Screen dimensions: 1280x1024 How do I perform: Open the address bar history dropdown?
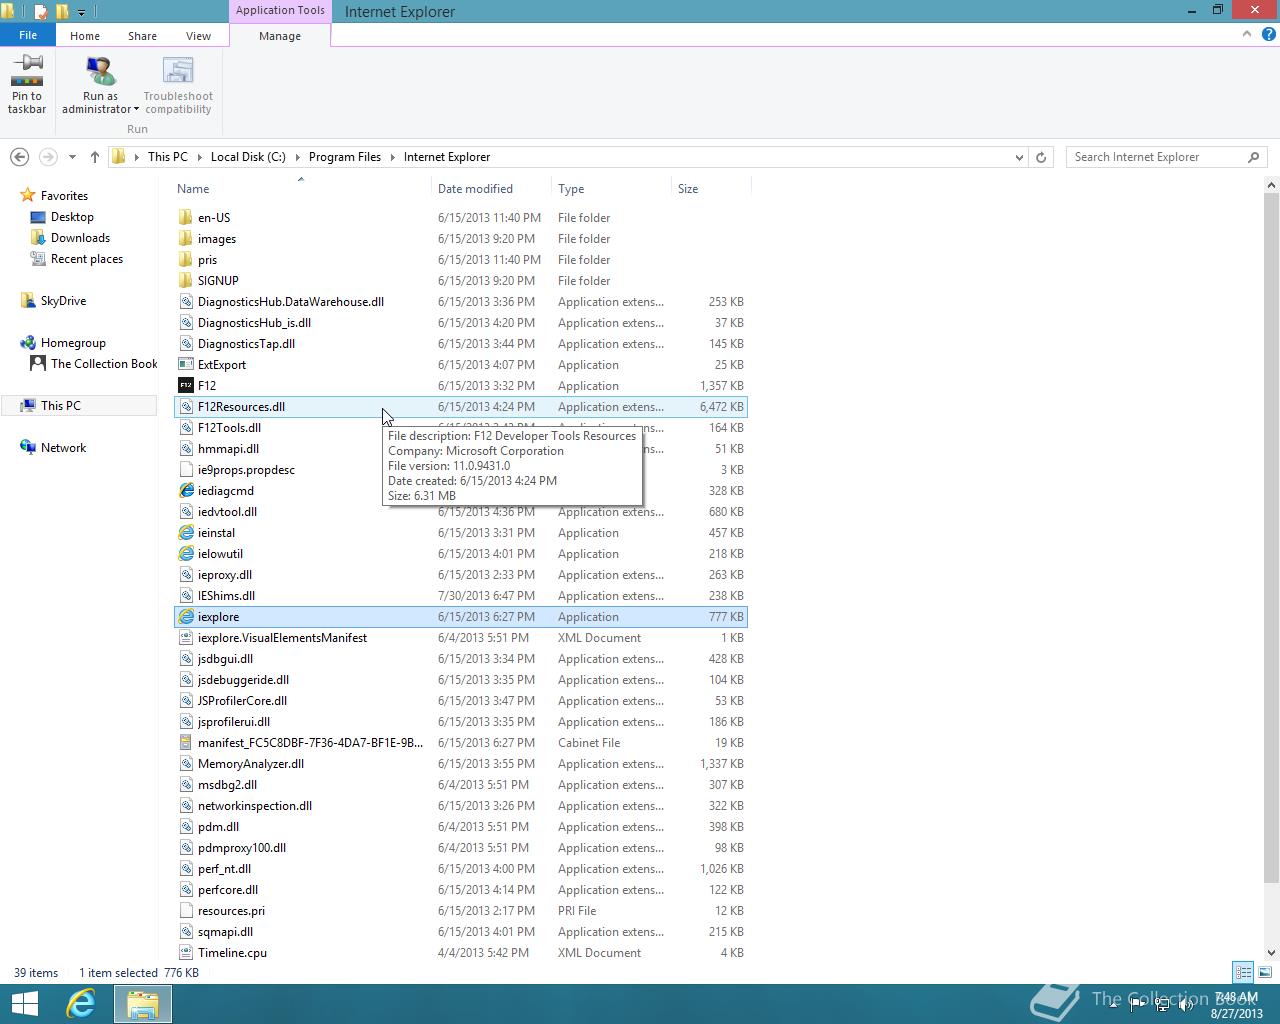(1019, 157)
